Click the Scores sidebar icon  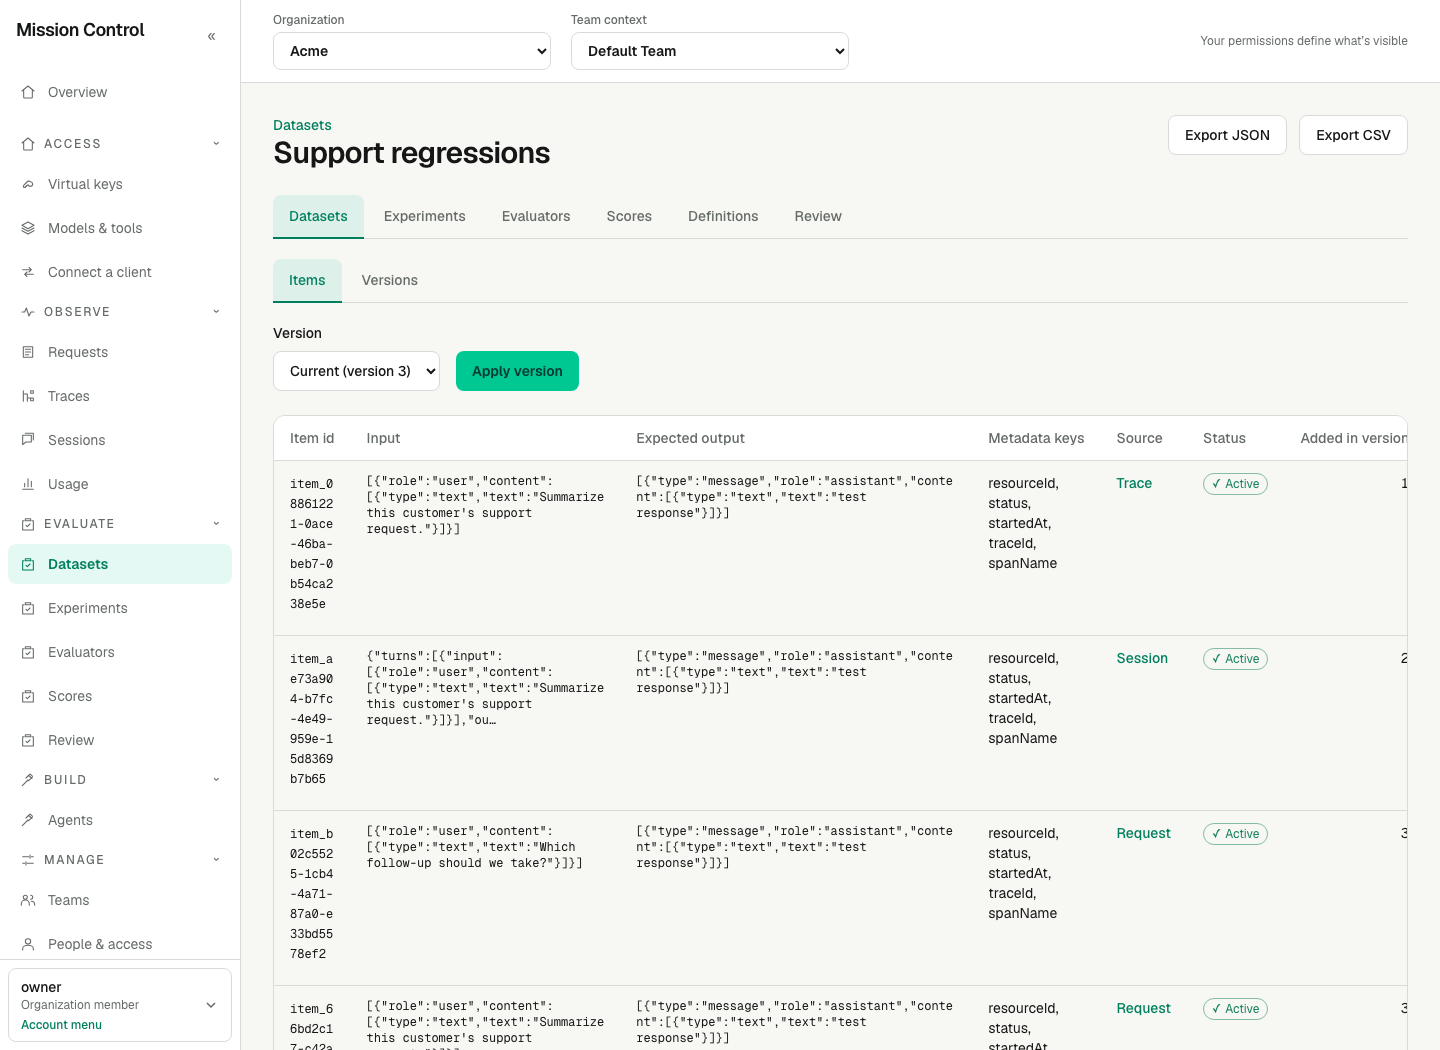28,696
